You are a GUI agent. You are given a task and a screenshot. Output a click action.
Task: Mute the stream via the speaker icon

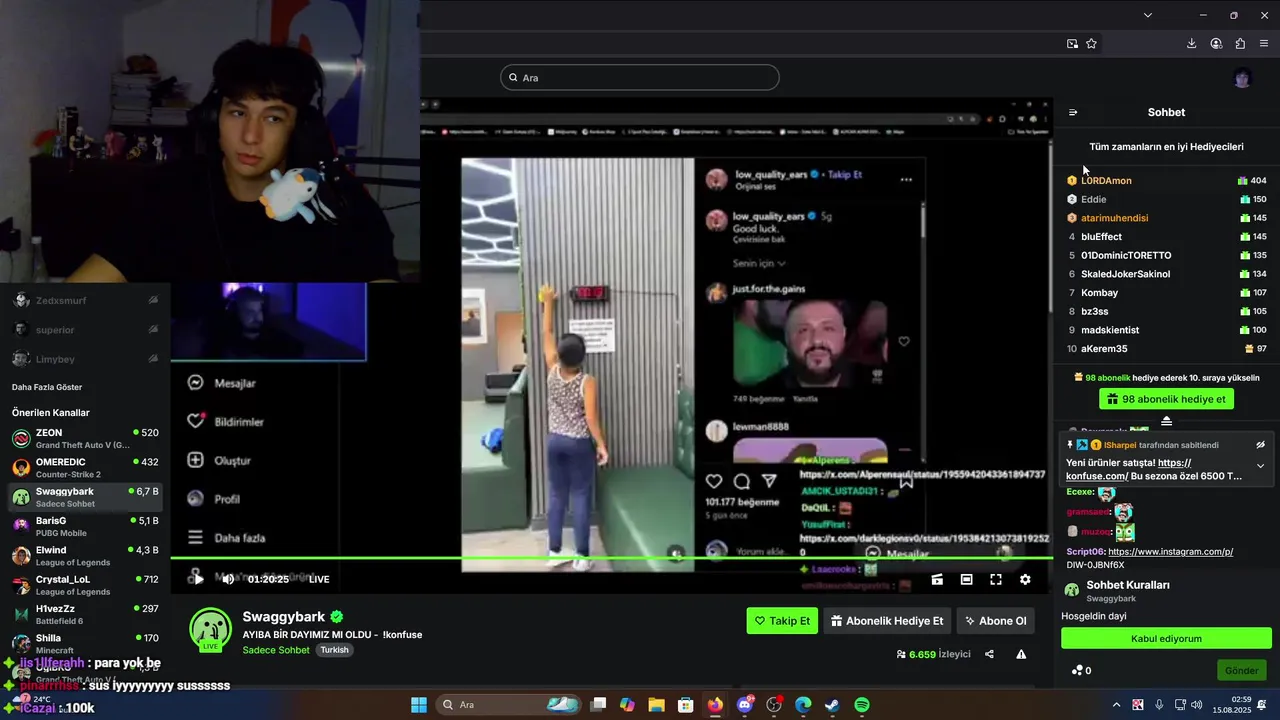[x=228, y=579]
